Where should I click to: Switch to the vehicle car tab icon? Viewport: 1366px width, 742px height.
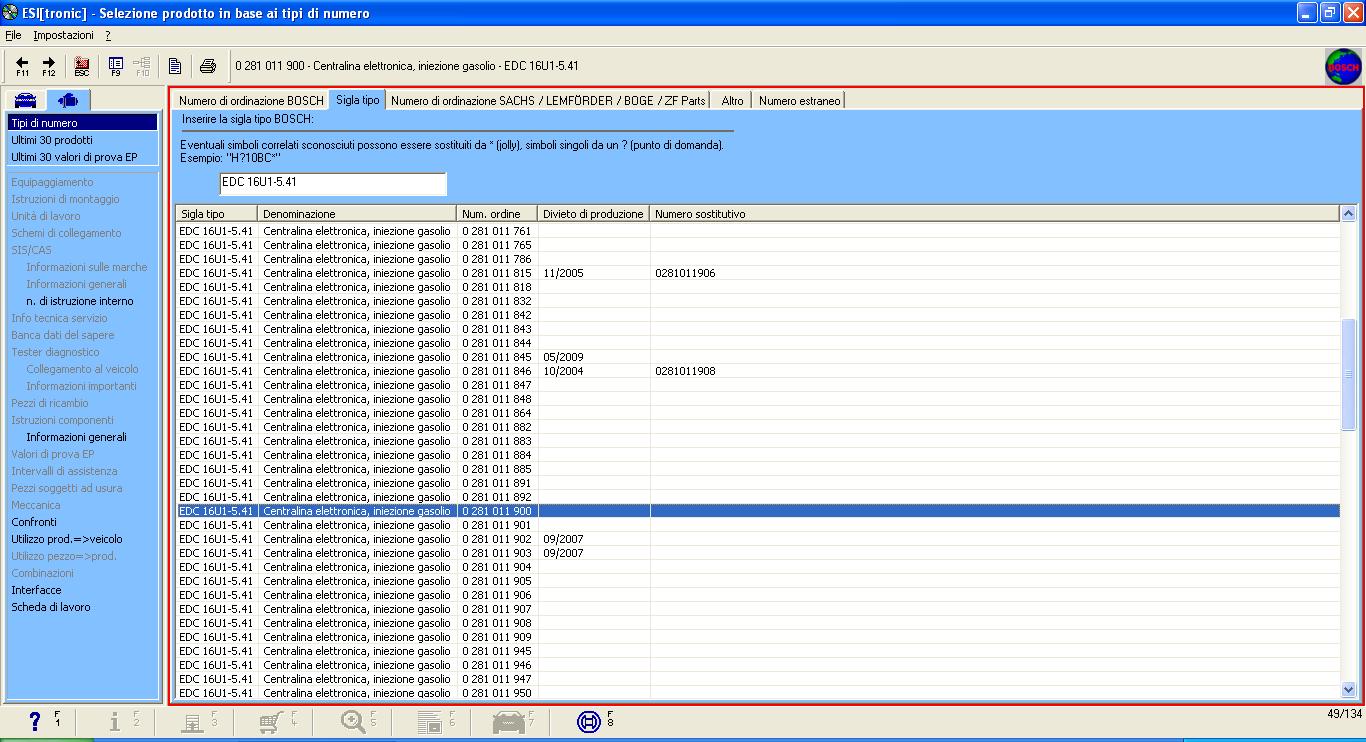tap(26, 100)
